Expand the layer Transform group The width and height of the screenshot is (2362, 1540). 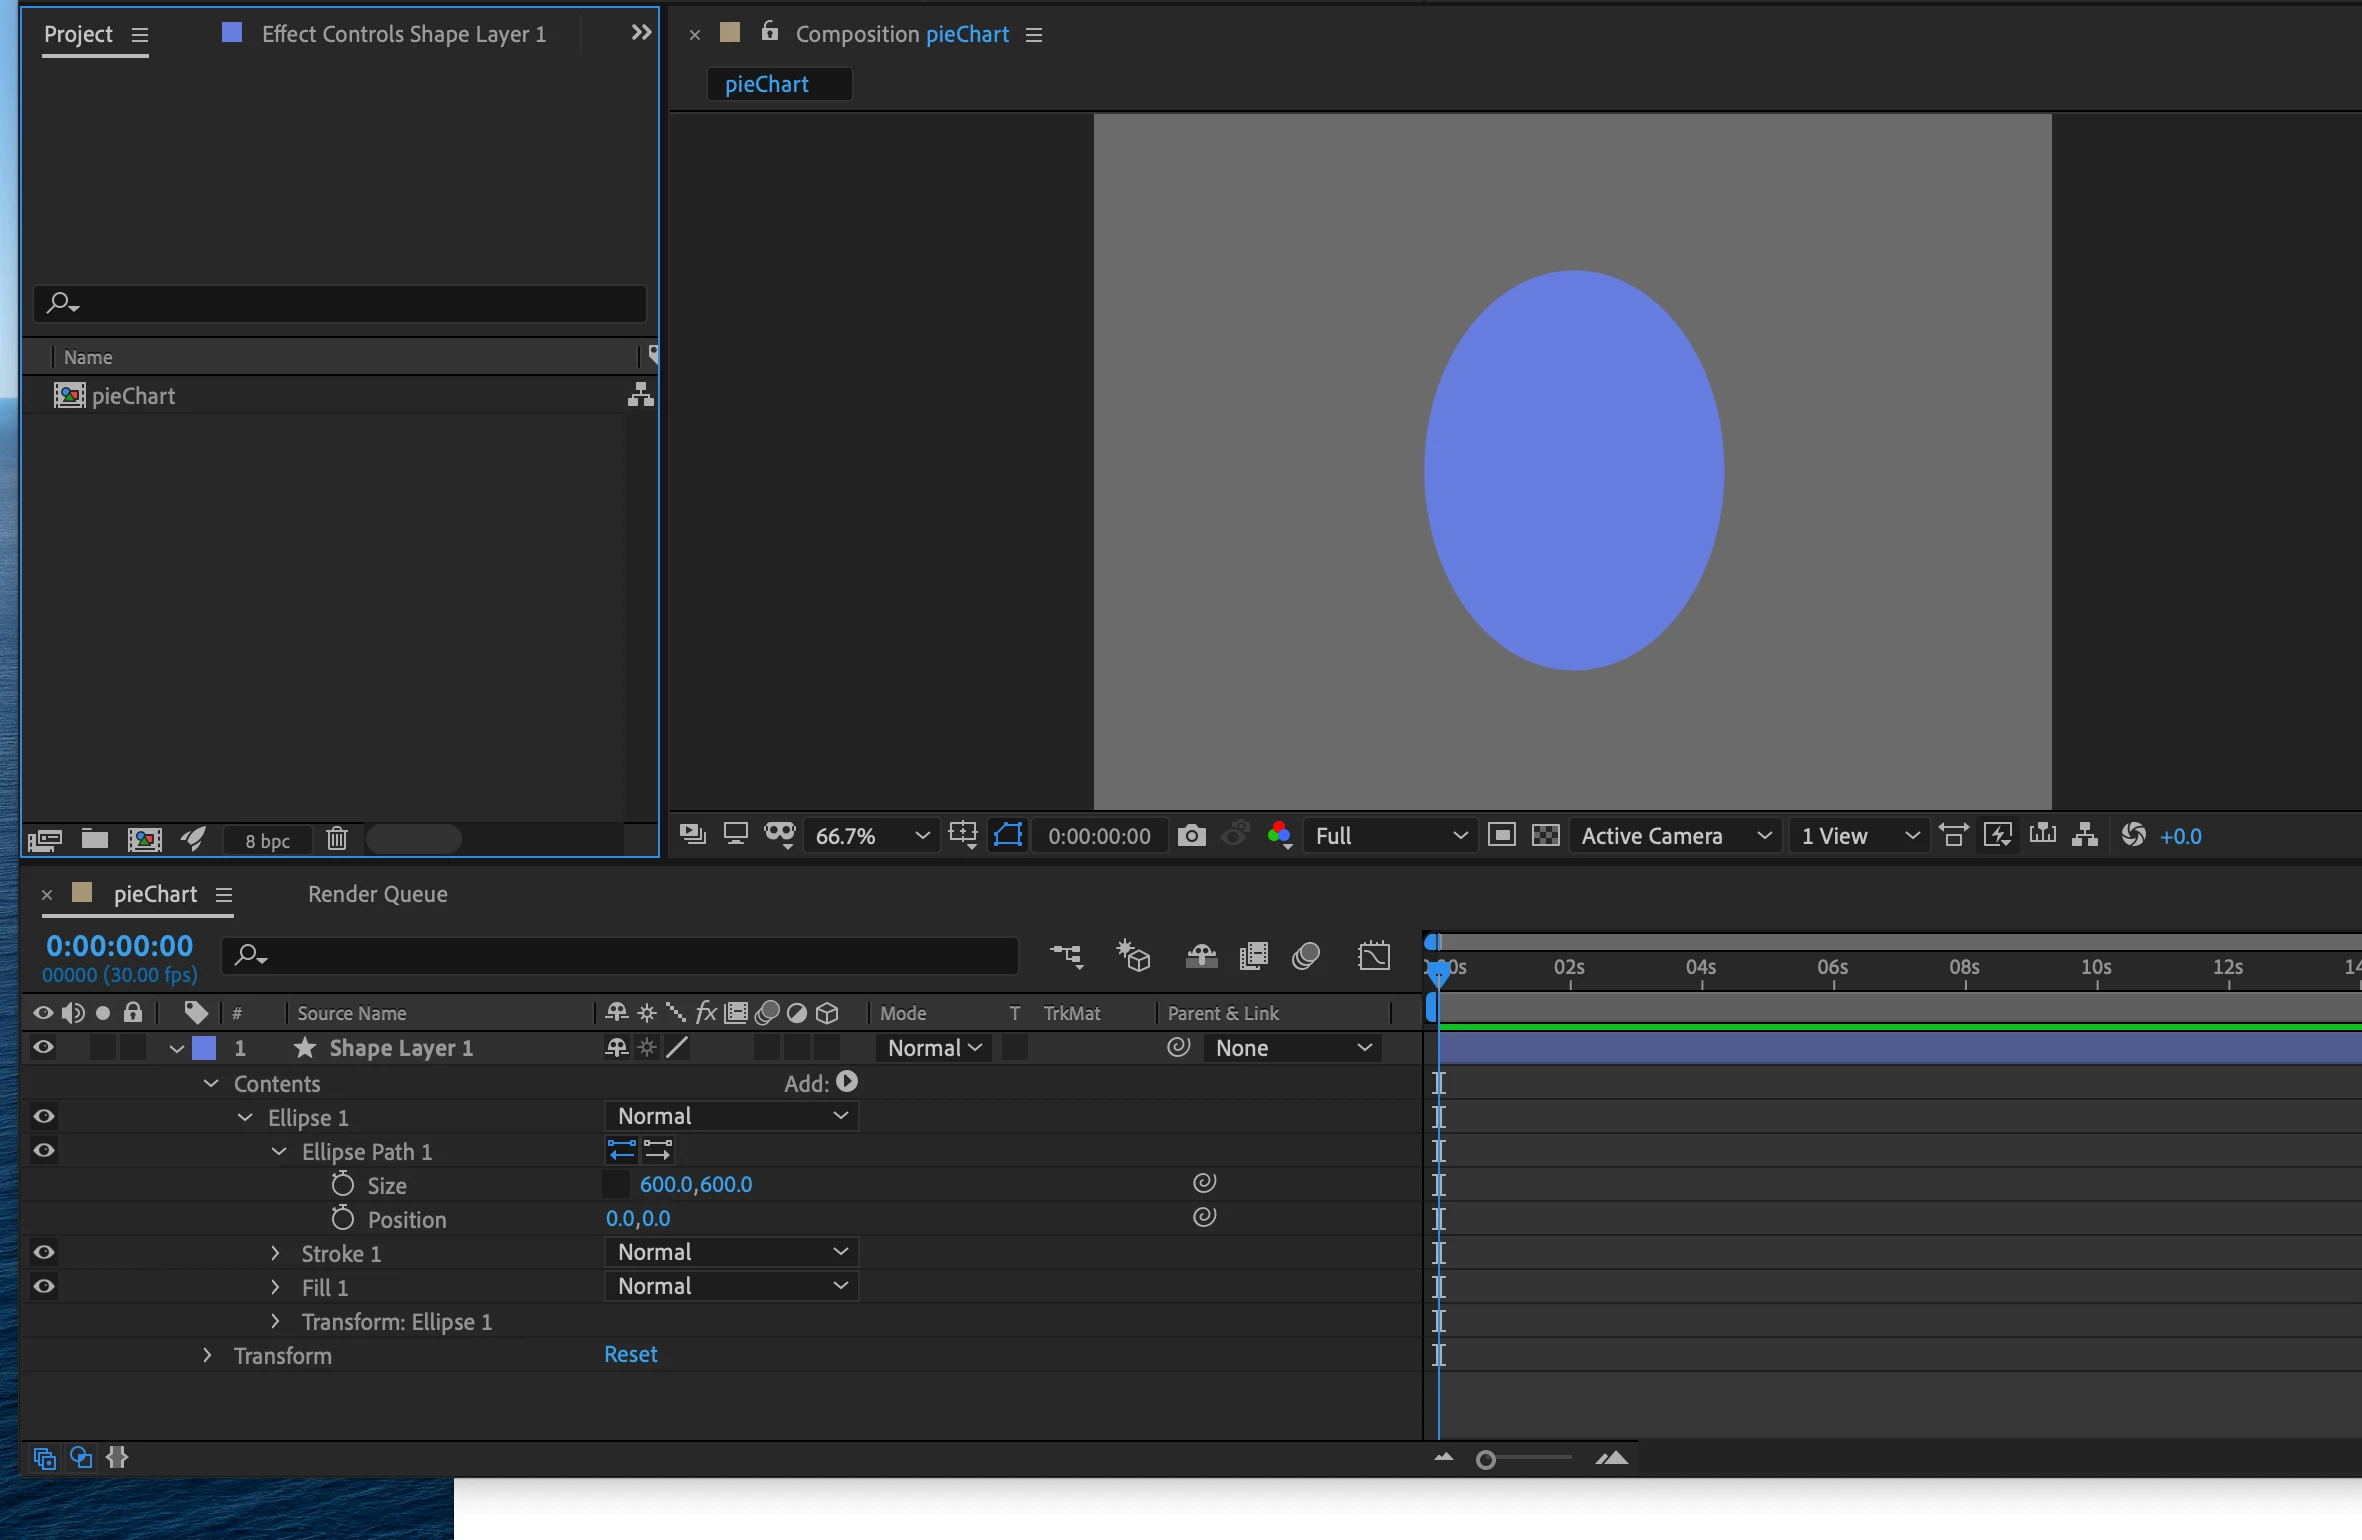point(207,1355)
